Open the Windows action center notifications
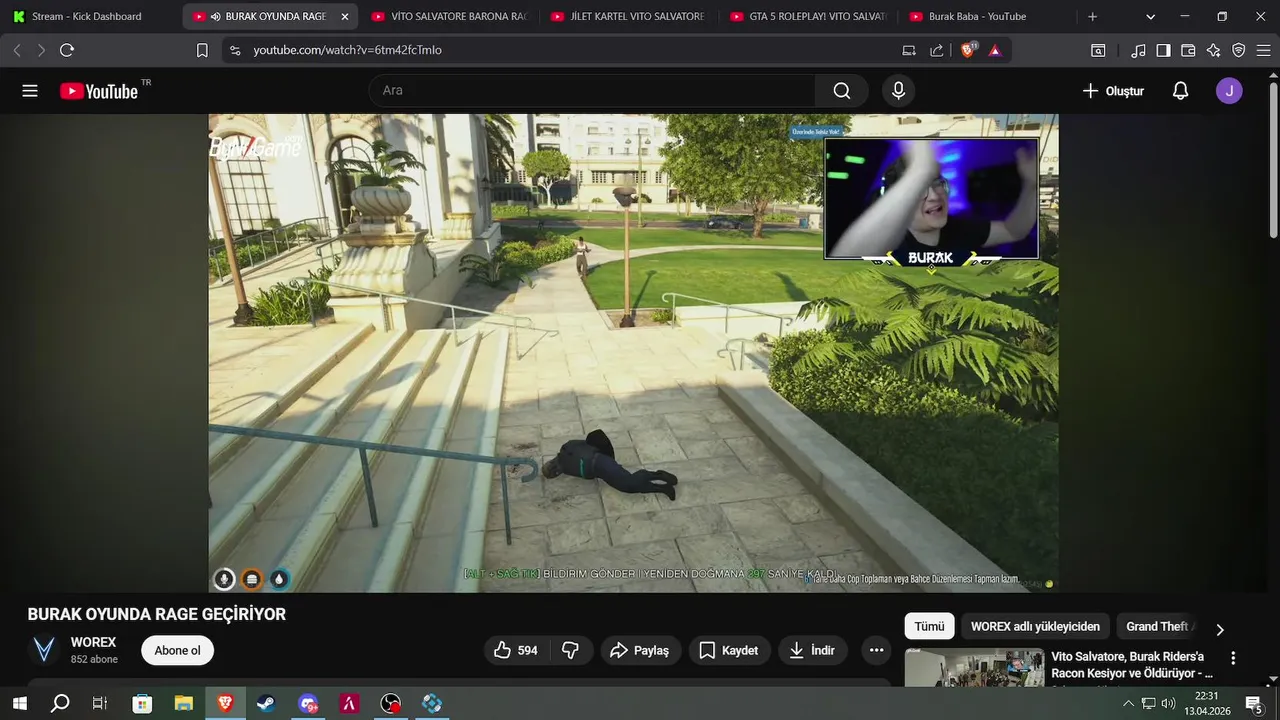1280x720 pixels. tap(1254, 704)
